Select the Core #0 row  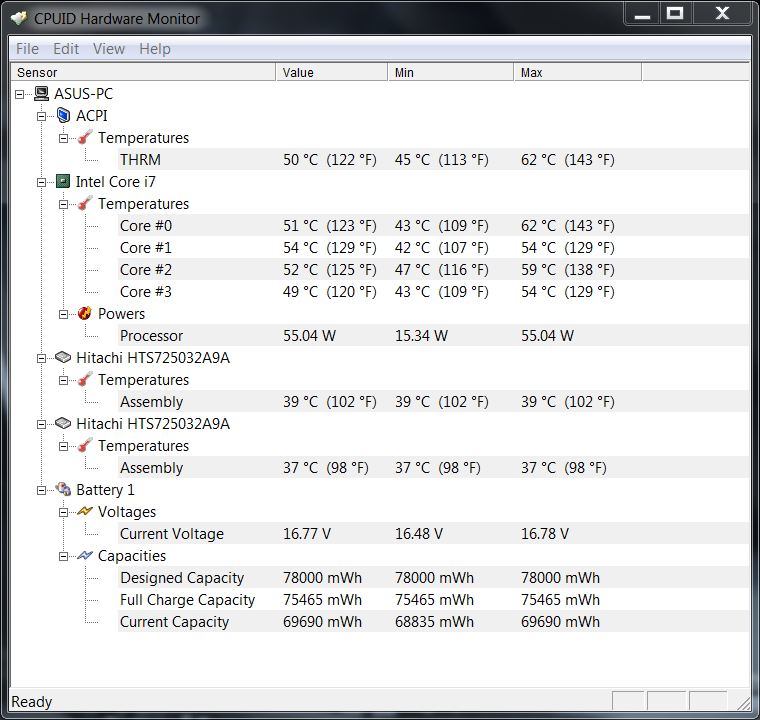click(x=434, y=225)
